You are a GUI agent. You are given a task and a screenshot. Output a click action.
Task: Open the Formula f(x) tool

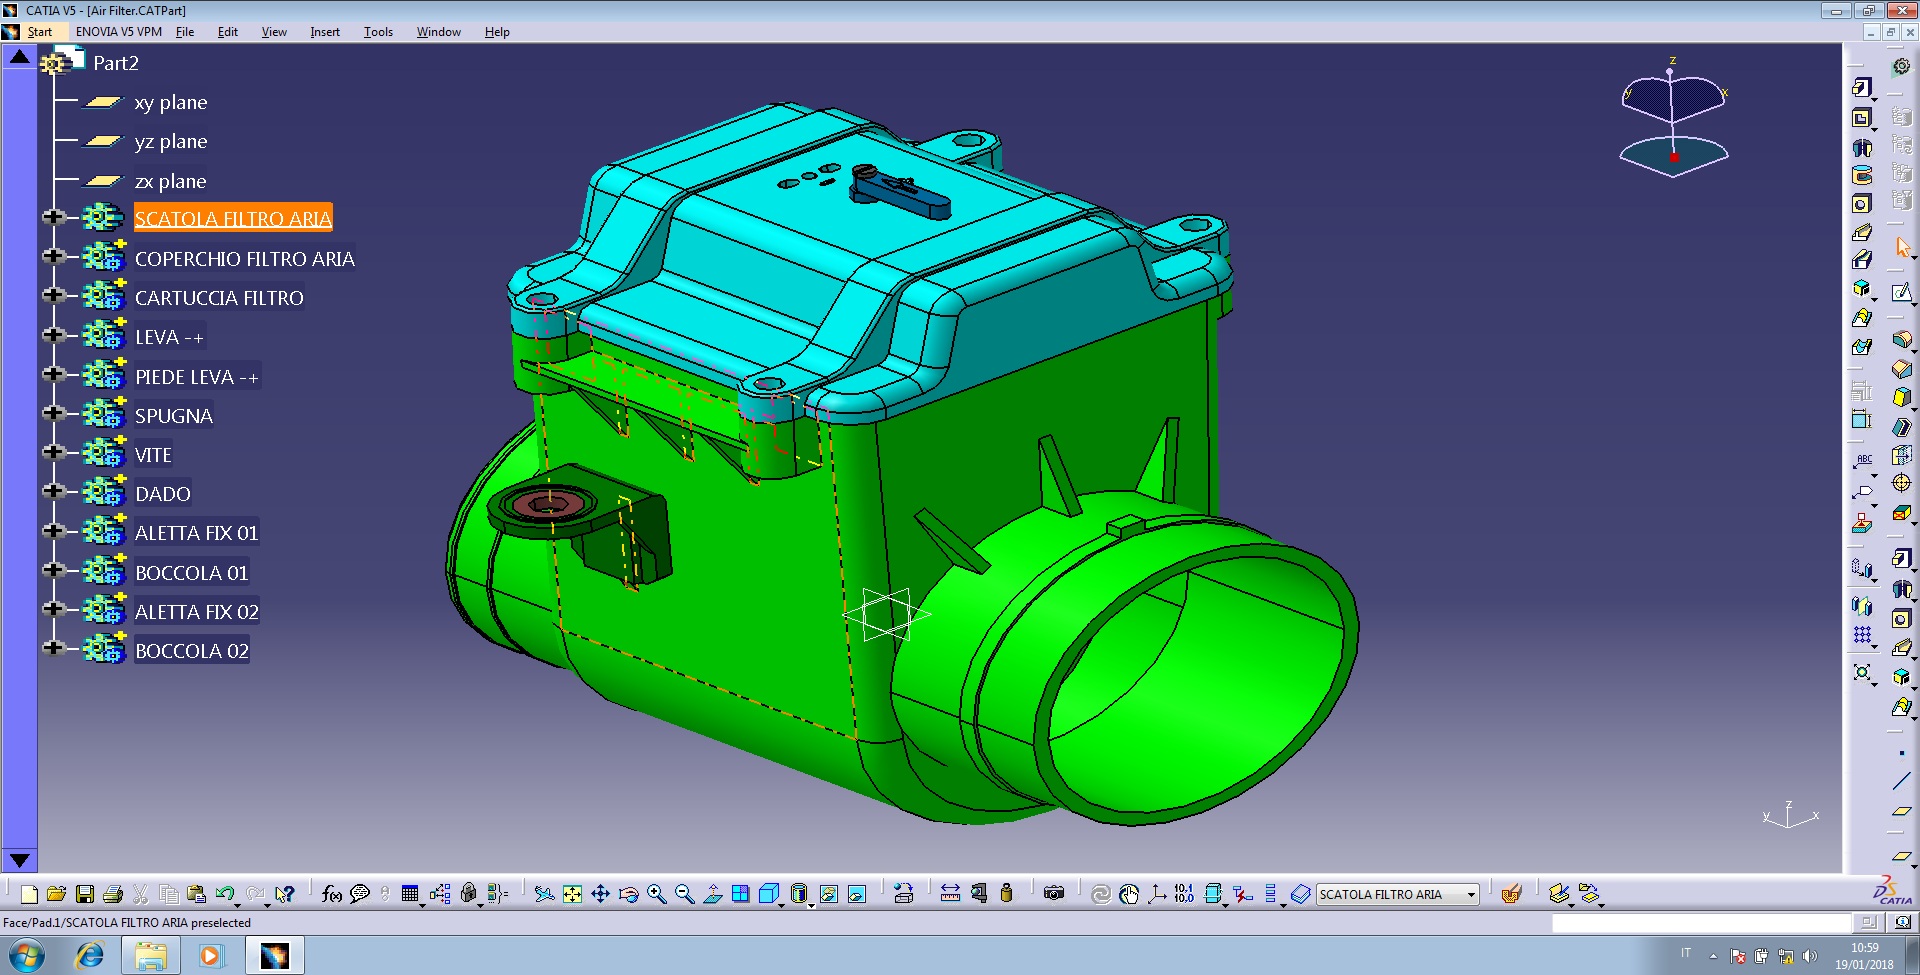(x=332, y=894)
